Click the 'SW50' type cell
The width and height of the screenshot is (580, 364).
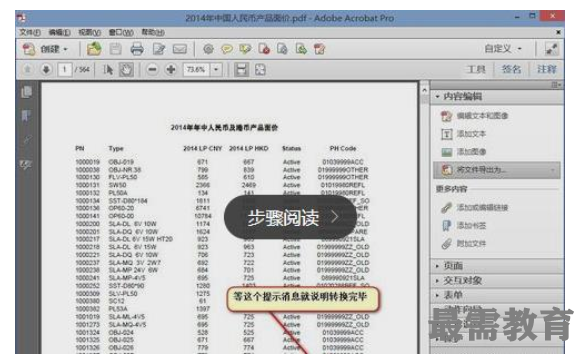coord(117,185)
